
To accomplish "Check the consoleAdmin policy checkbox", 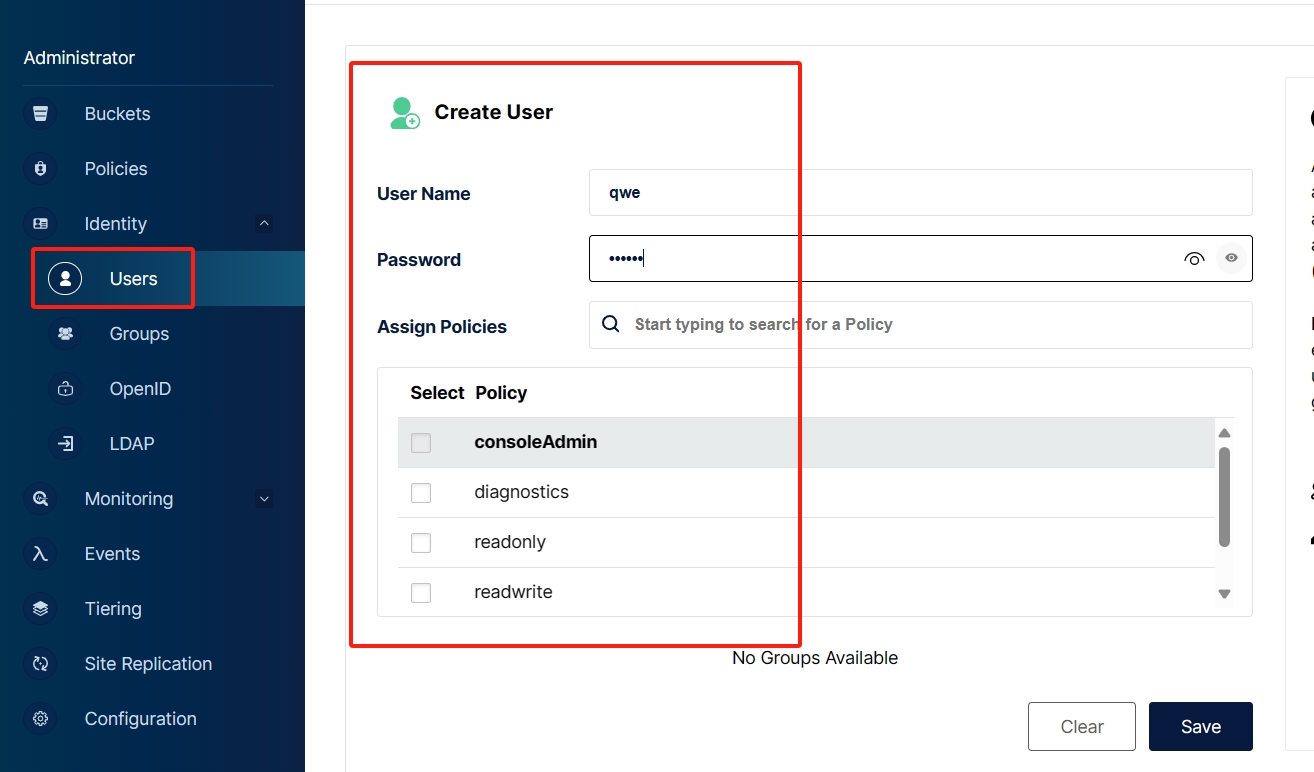I will coord(421,443).
